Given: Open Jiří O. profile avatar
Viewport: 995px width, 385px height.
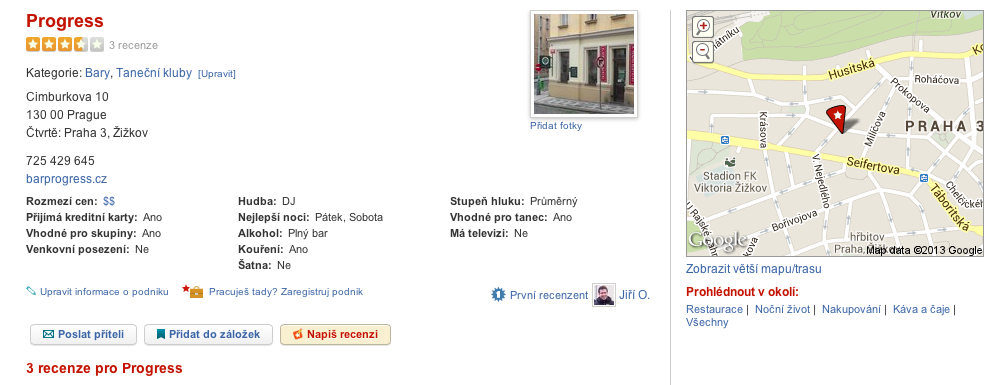Looking at the screenshot, I should tap(604, 295).
